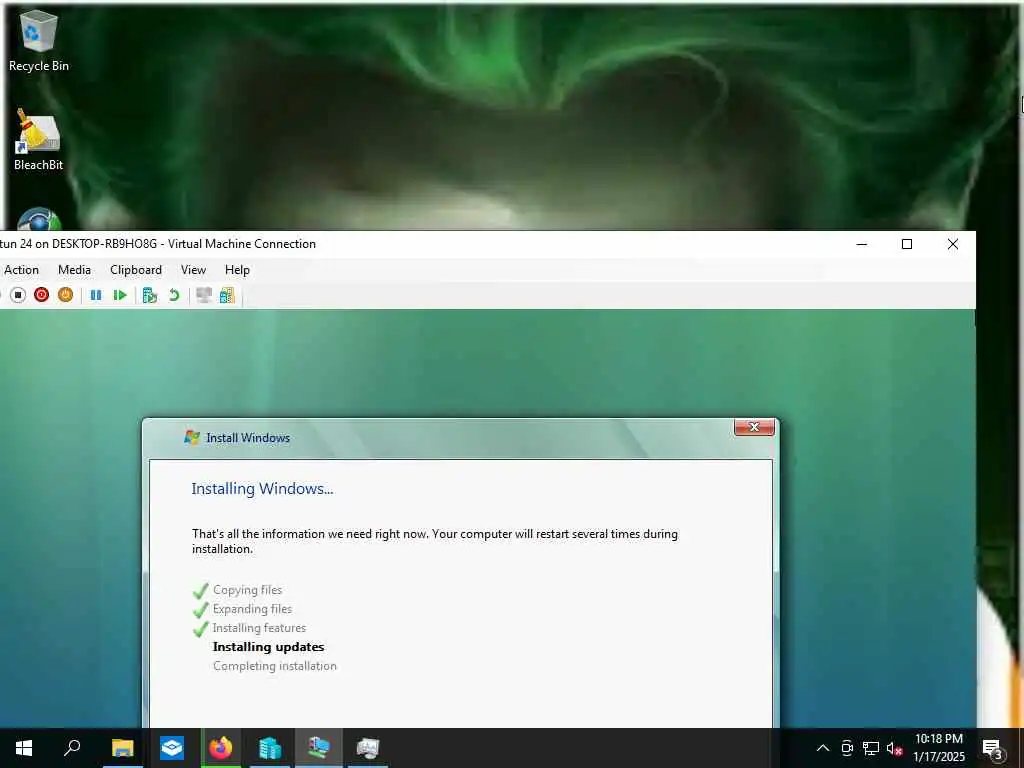Click the 'Copying files' text
Image resolution: width=1024 pixels, height=768 pixels.
248,590
